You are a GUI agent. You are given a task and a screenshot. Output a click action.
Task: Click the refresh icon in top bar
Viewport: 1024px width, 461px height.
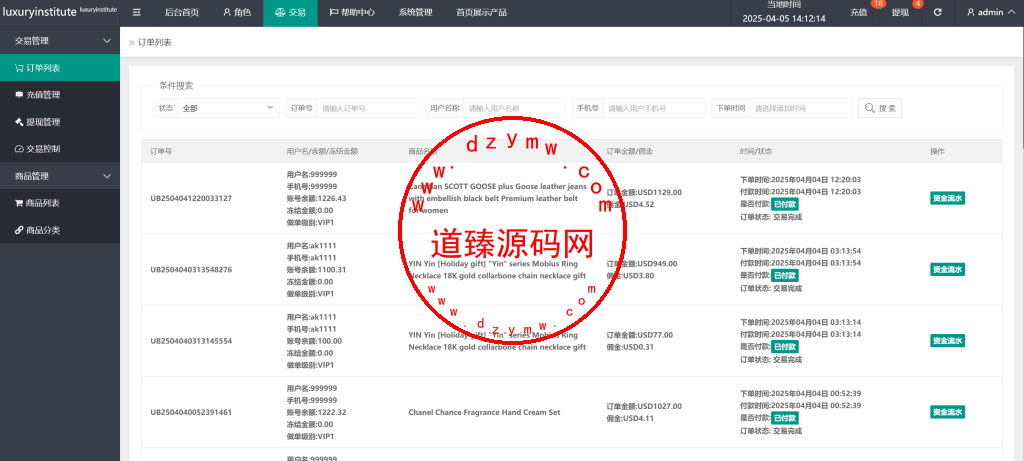[x=937, y=12]
